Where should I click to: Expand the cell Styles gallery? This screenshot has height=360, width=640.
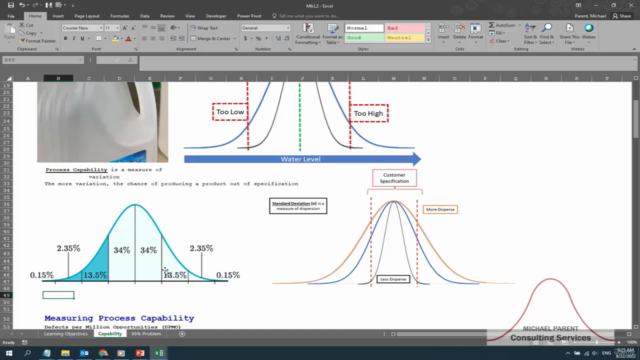pos(428,40)
